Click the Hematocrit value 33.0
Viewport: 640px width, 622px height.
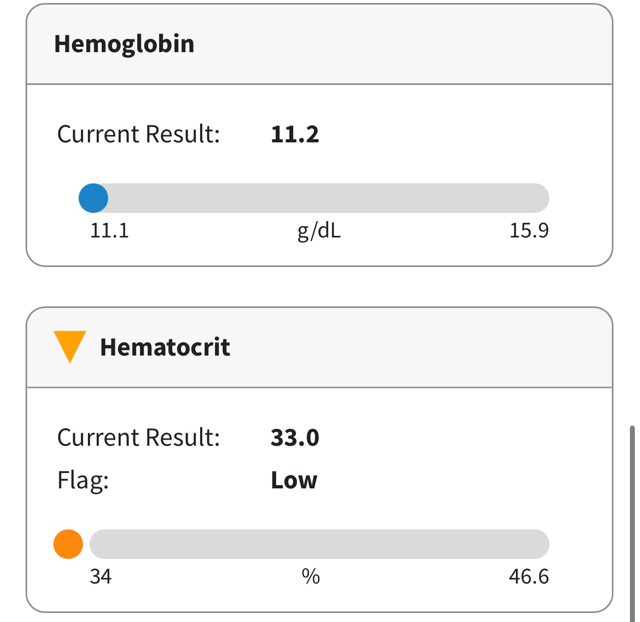point(295,437)
